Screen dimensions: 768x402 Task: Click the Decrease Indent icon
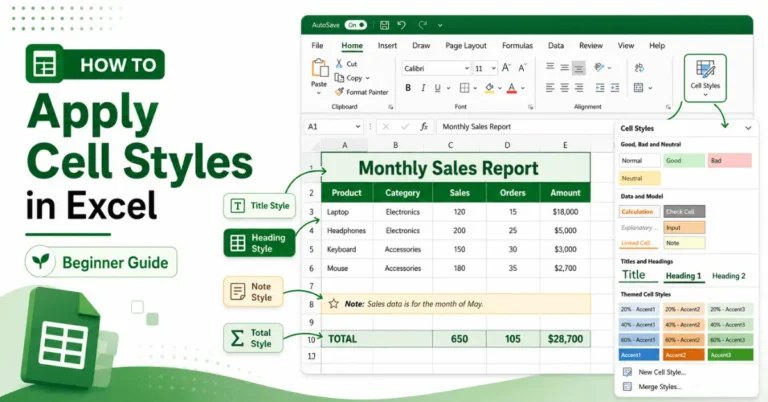coord(600,88)
